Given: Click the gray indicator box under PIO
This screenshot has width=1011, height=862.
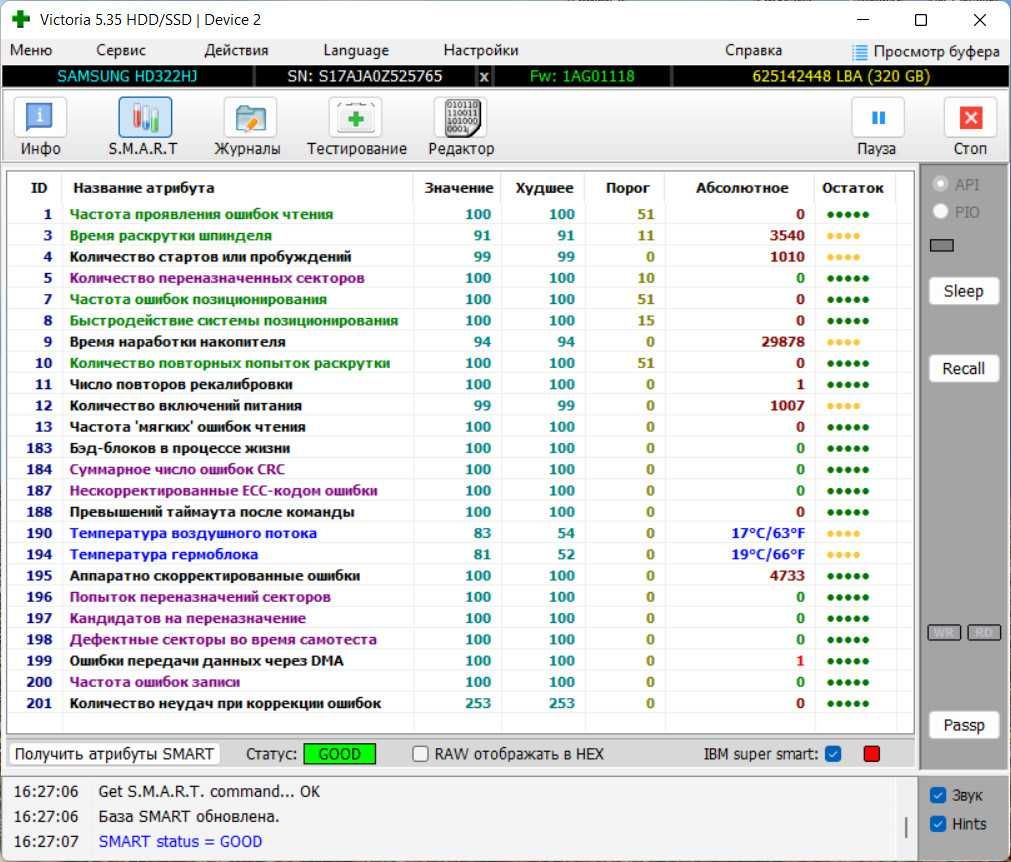Looking at the screenshot, I should 941,245.
